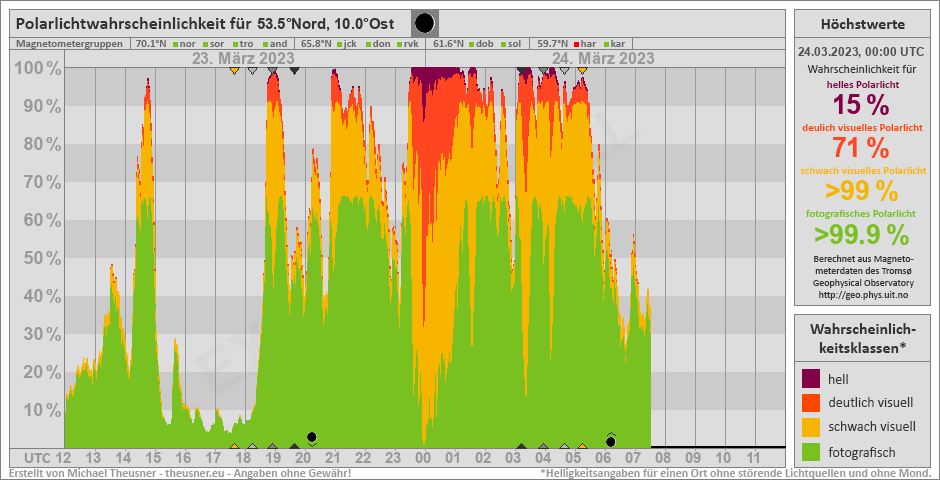Image resolution: width=940 pixels, height=480 pixels.
Task: Click the 'Magnetometergruppen' label
Action: tap(69, 44)
